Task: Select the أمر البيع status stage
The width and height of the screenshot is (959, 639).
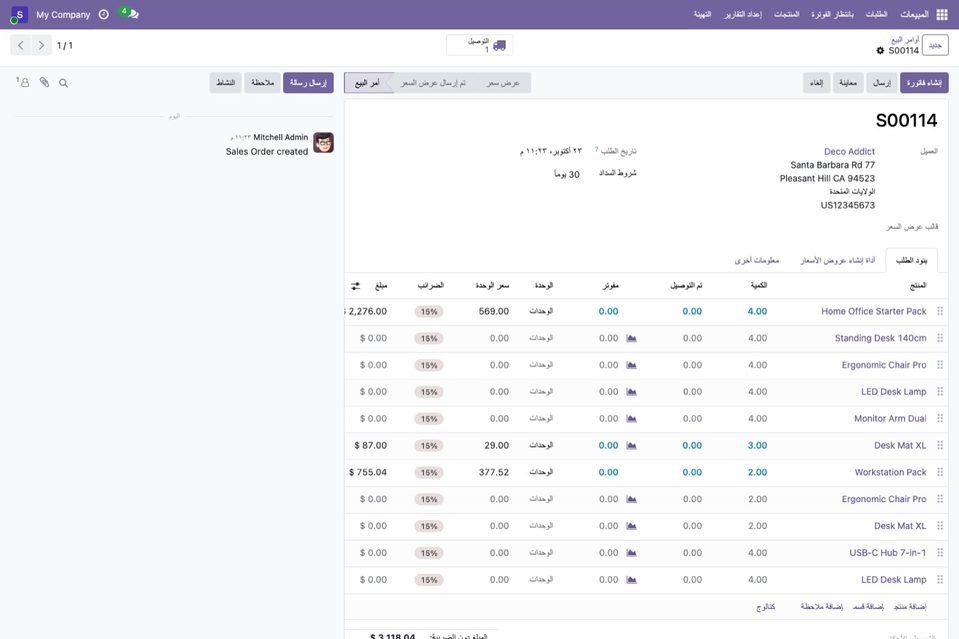Action: [367, 83]
